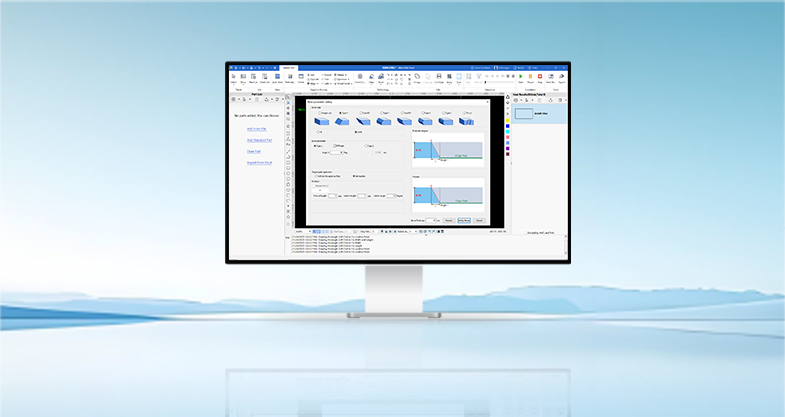The image size is (785, 417).
Task: Click Add From File link
Action: (x=257, y=129)
